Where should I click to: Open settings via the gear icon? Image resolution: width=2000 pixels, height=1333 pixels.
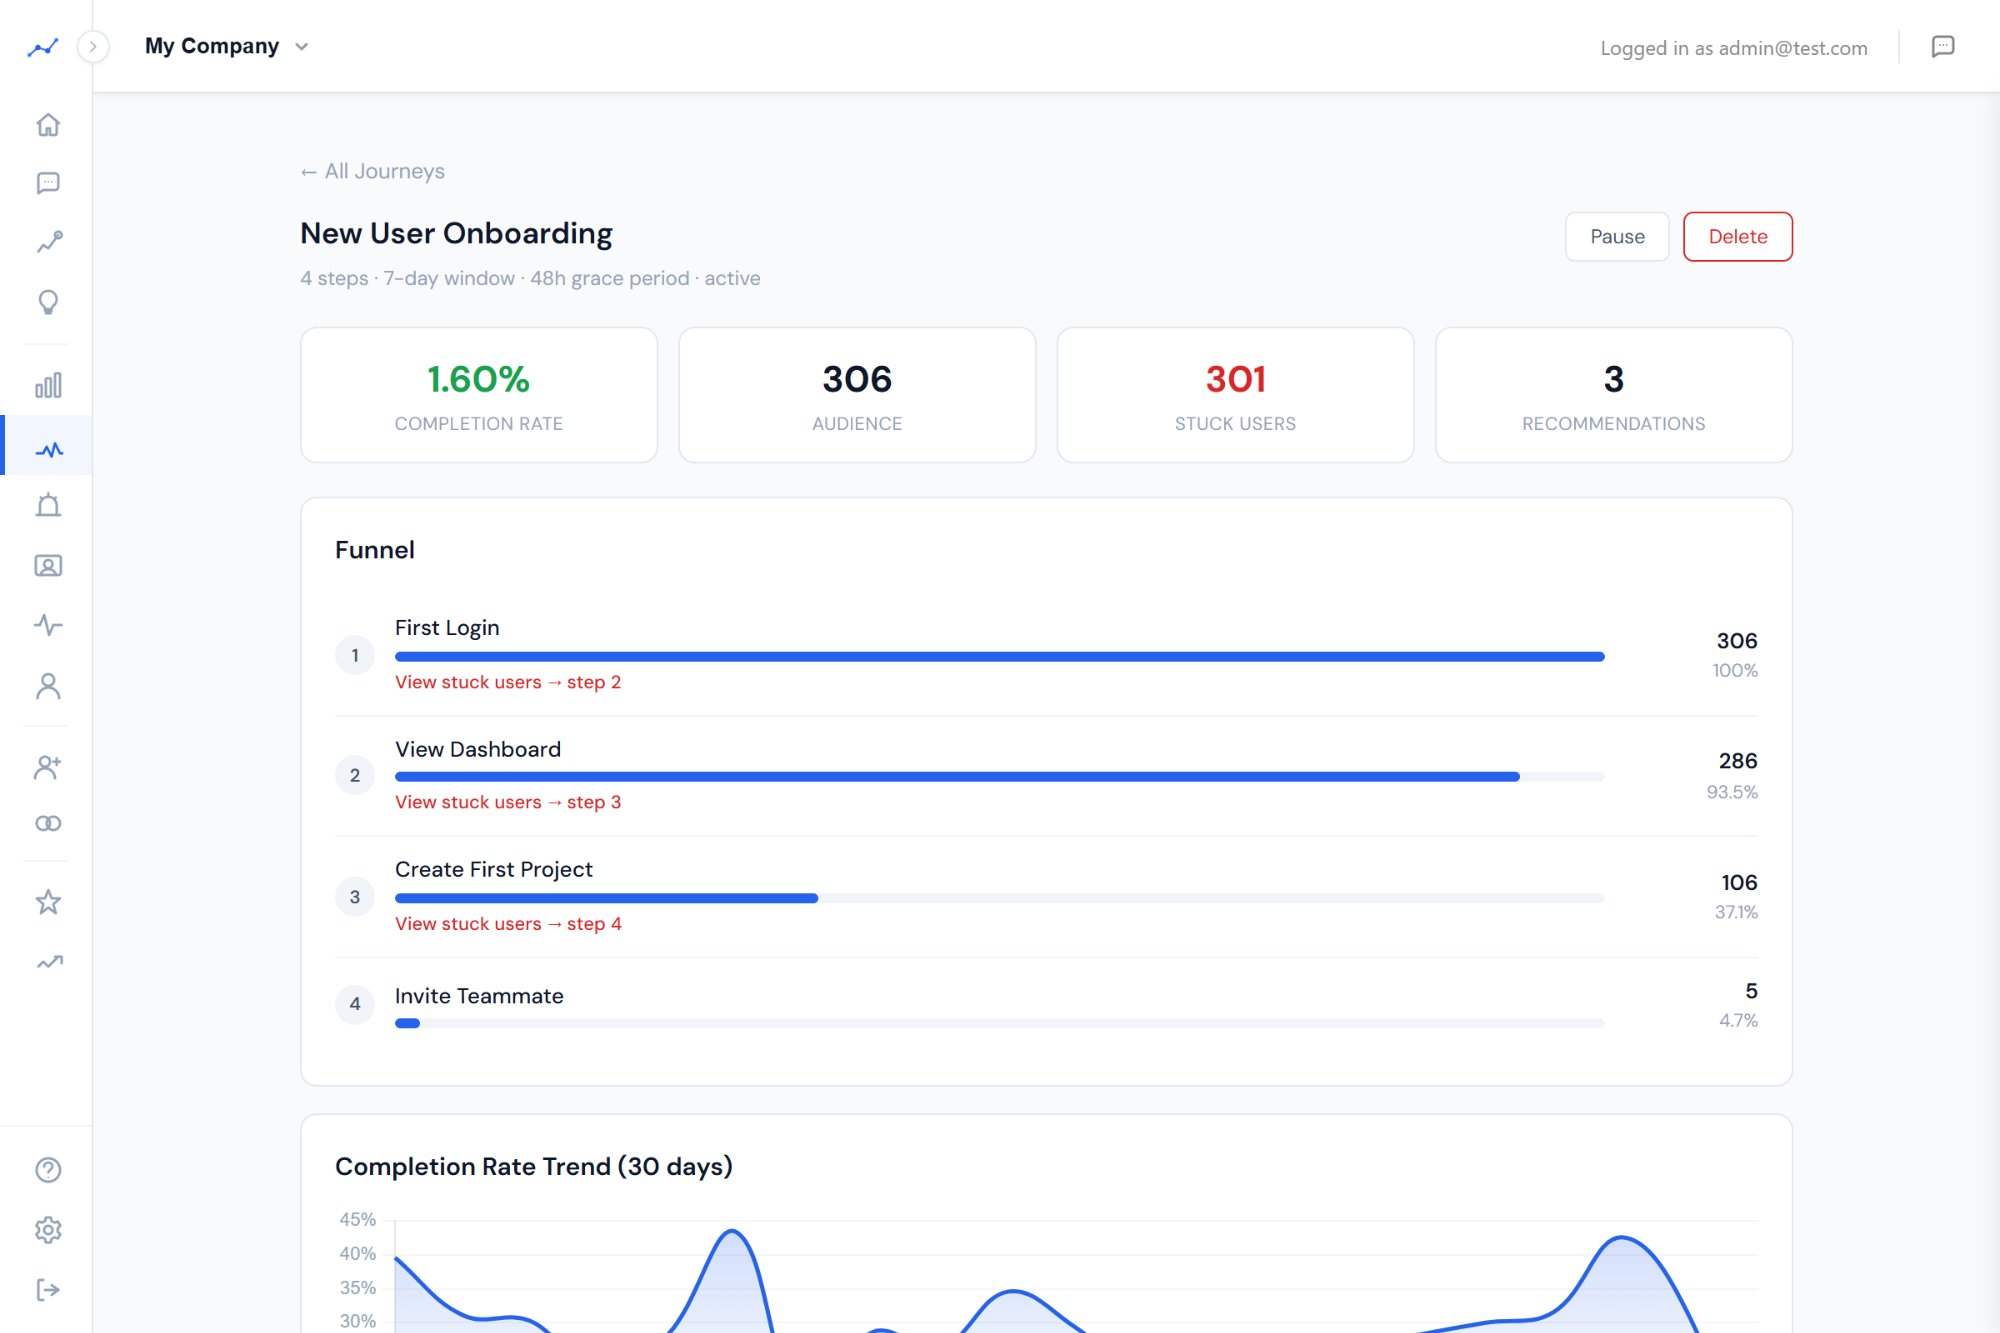point(48,1230)
